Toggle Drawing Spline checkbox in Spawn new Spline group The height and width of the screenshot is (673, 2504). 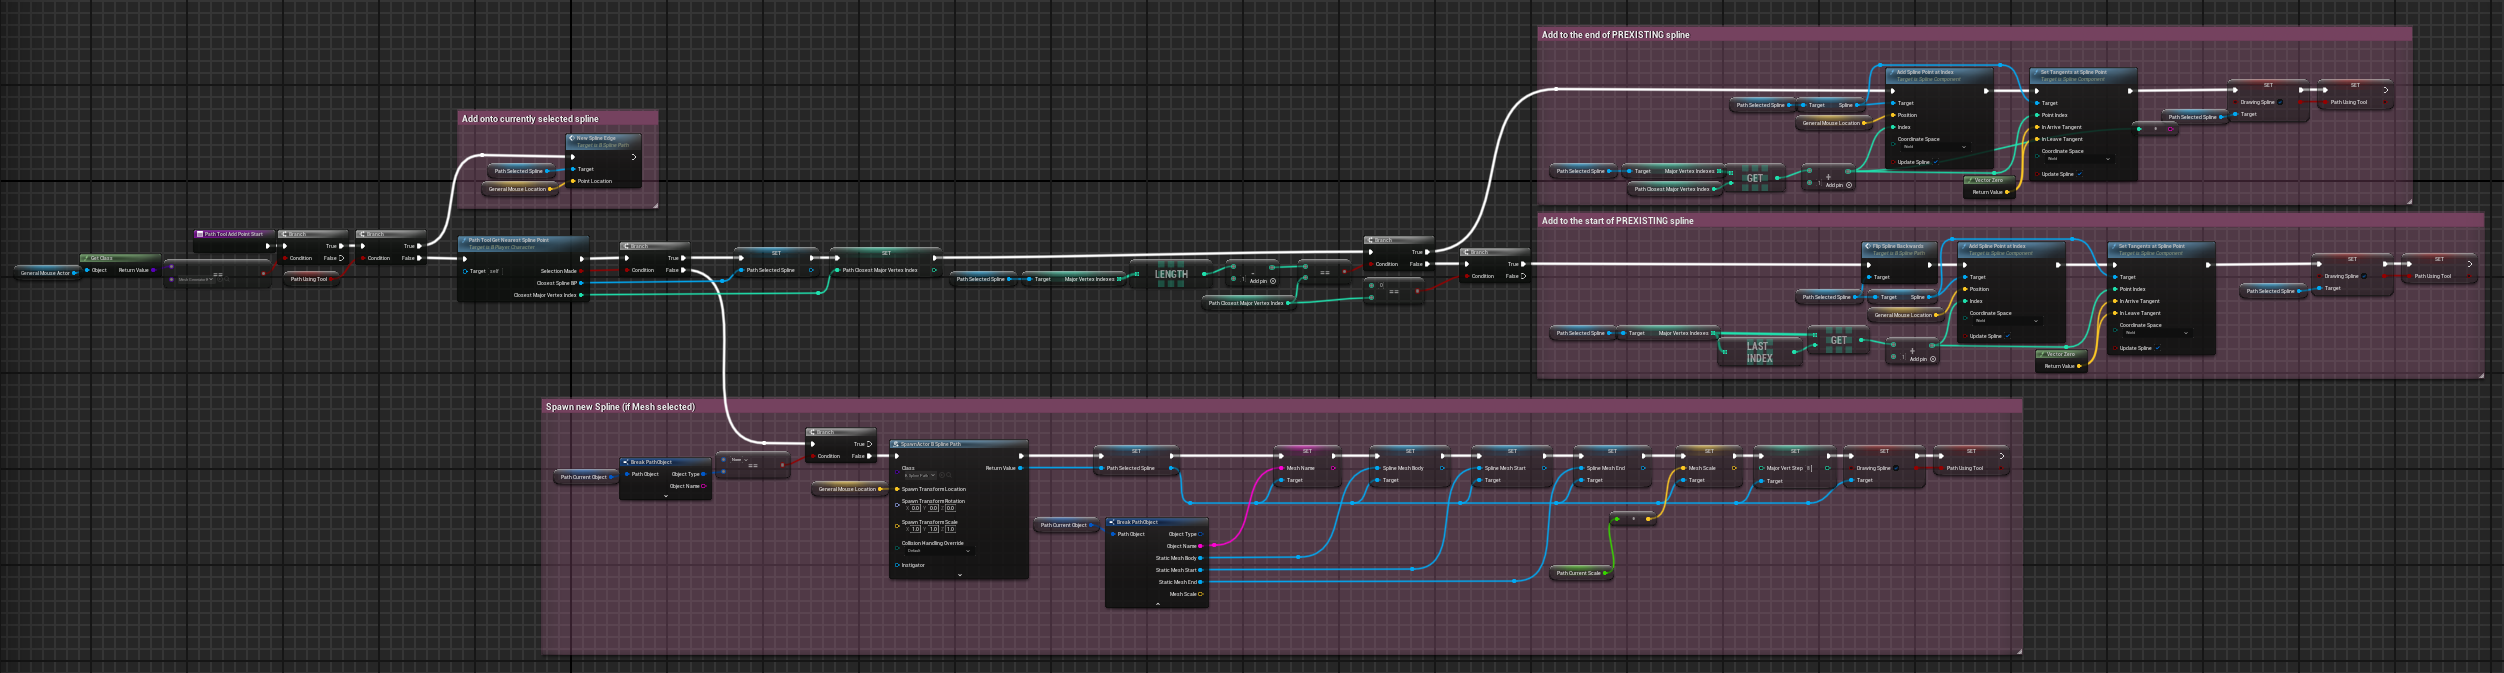click(1895, 468)
